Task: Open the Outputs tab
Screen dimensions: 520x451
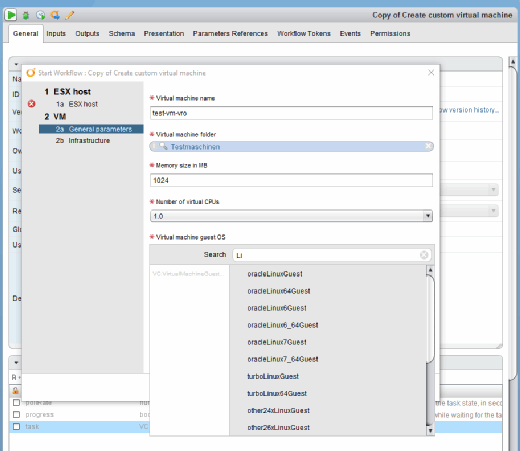Action: point(87,34)
